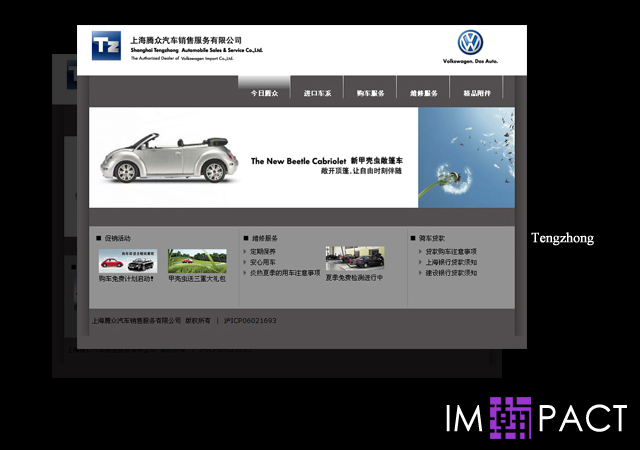Open the red and black cars promotion thumbnail
The height and width of the screenshot is (450, 640).
point(128,261)
